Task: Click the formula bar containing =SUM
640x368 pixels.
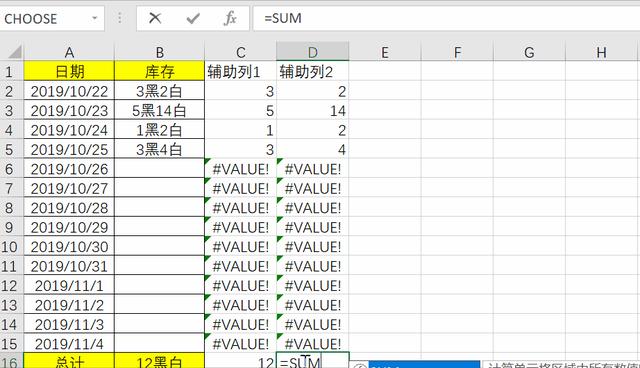Action: [x=447, y=18]
